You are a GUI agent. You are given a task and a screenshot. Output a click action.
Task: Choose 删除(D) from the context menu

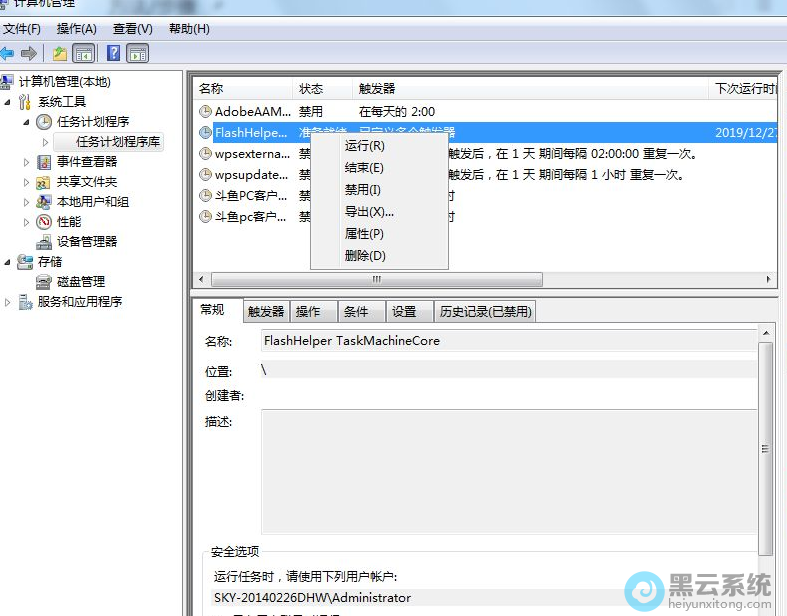pyautogui.click(x=379, y=256)
